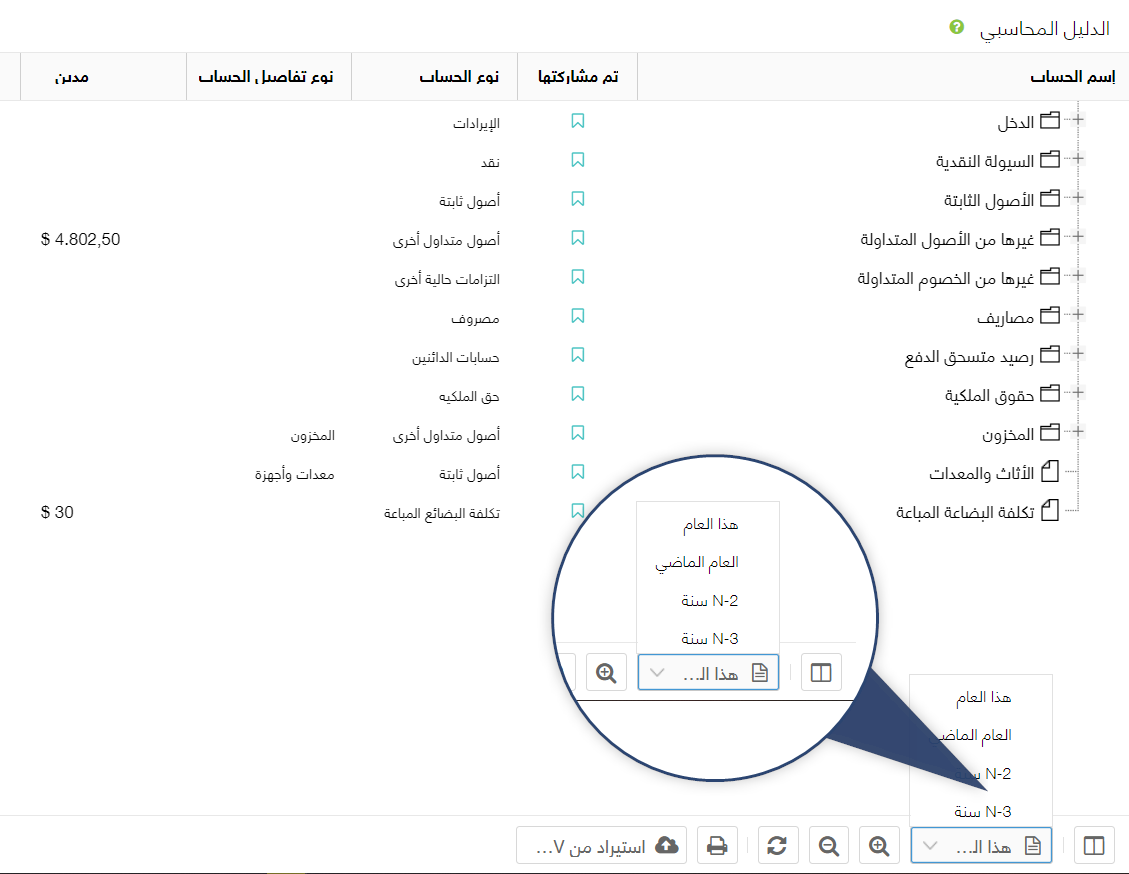Sort by نوع الحساب column header
Image resolution: width=1129 pixels, height=874 pixels.
459,76
